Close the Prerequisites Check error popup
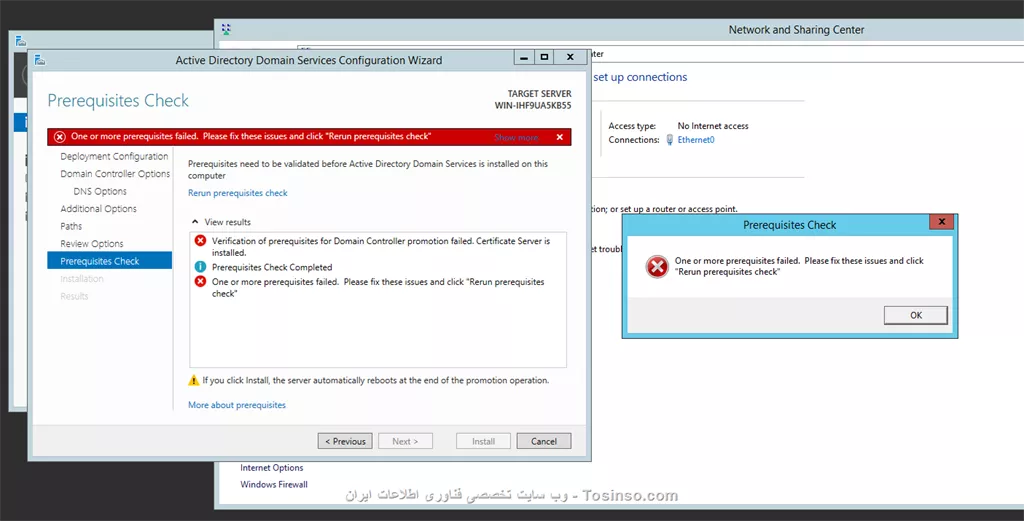This screenshot has height=521, width=1024. [942, 222]
